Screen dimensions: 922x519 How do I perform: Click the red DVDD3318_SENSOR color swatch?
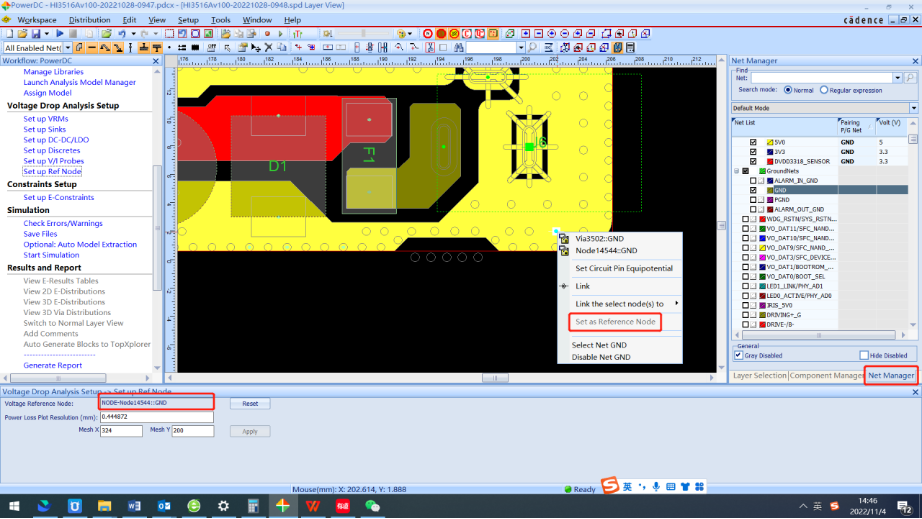(x=770, y=161)
